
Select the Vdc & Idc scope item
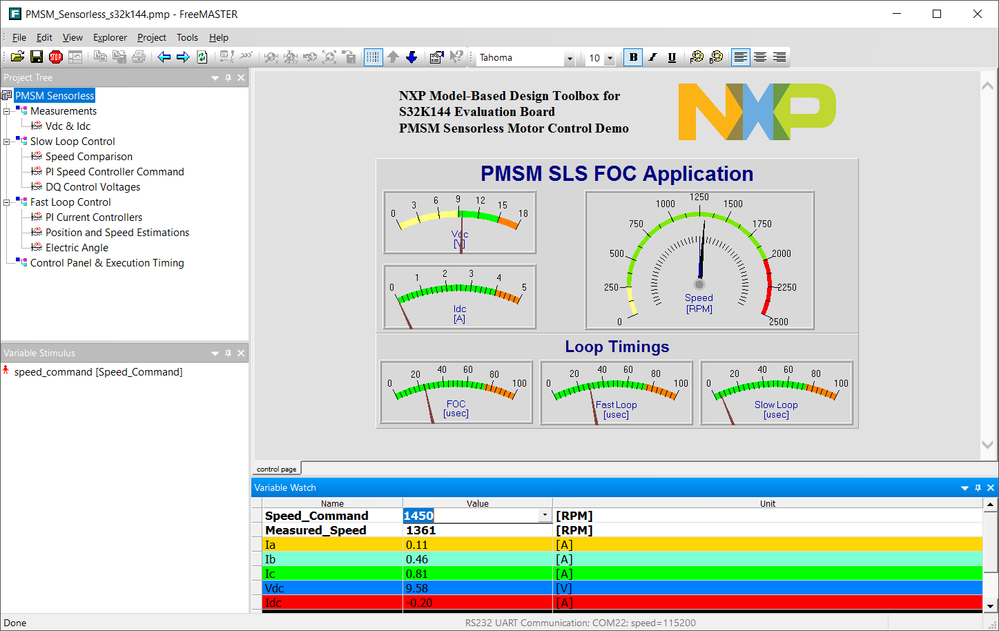[x=68, y=126]
